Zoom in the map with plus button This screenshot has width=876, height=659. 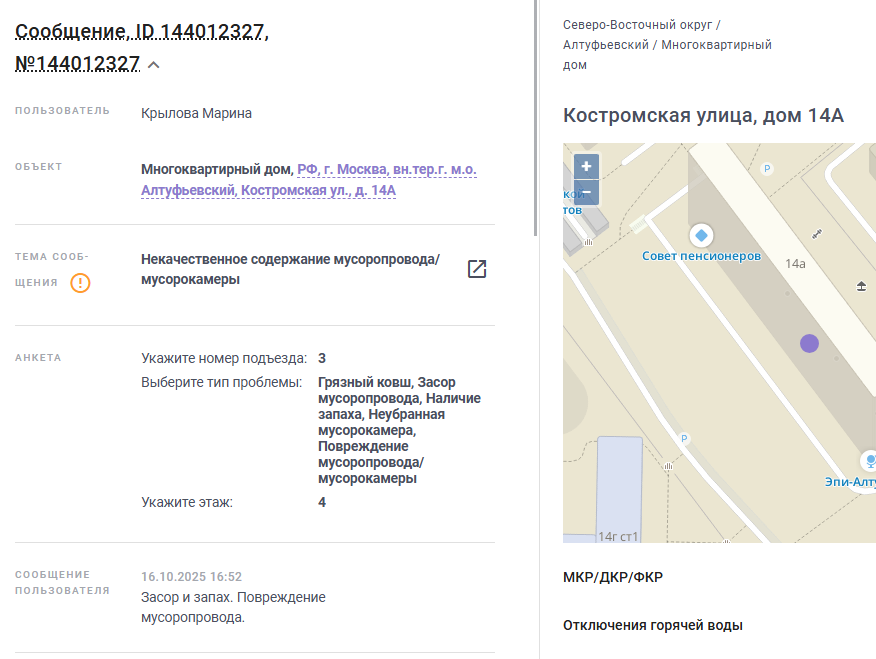coord(586,166)
